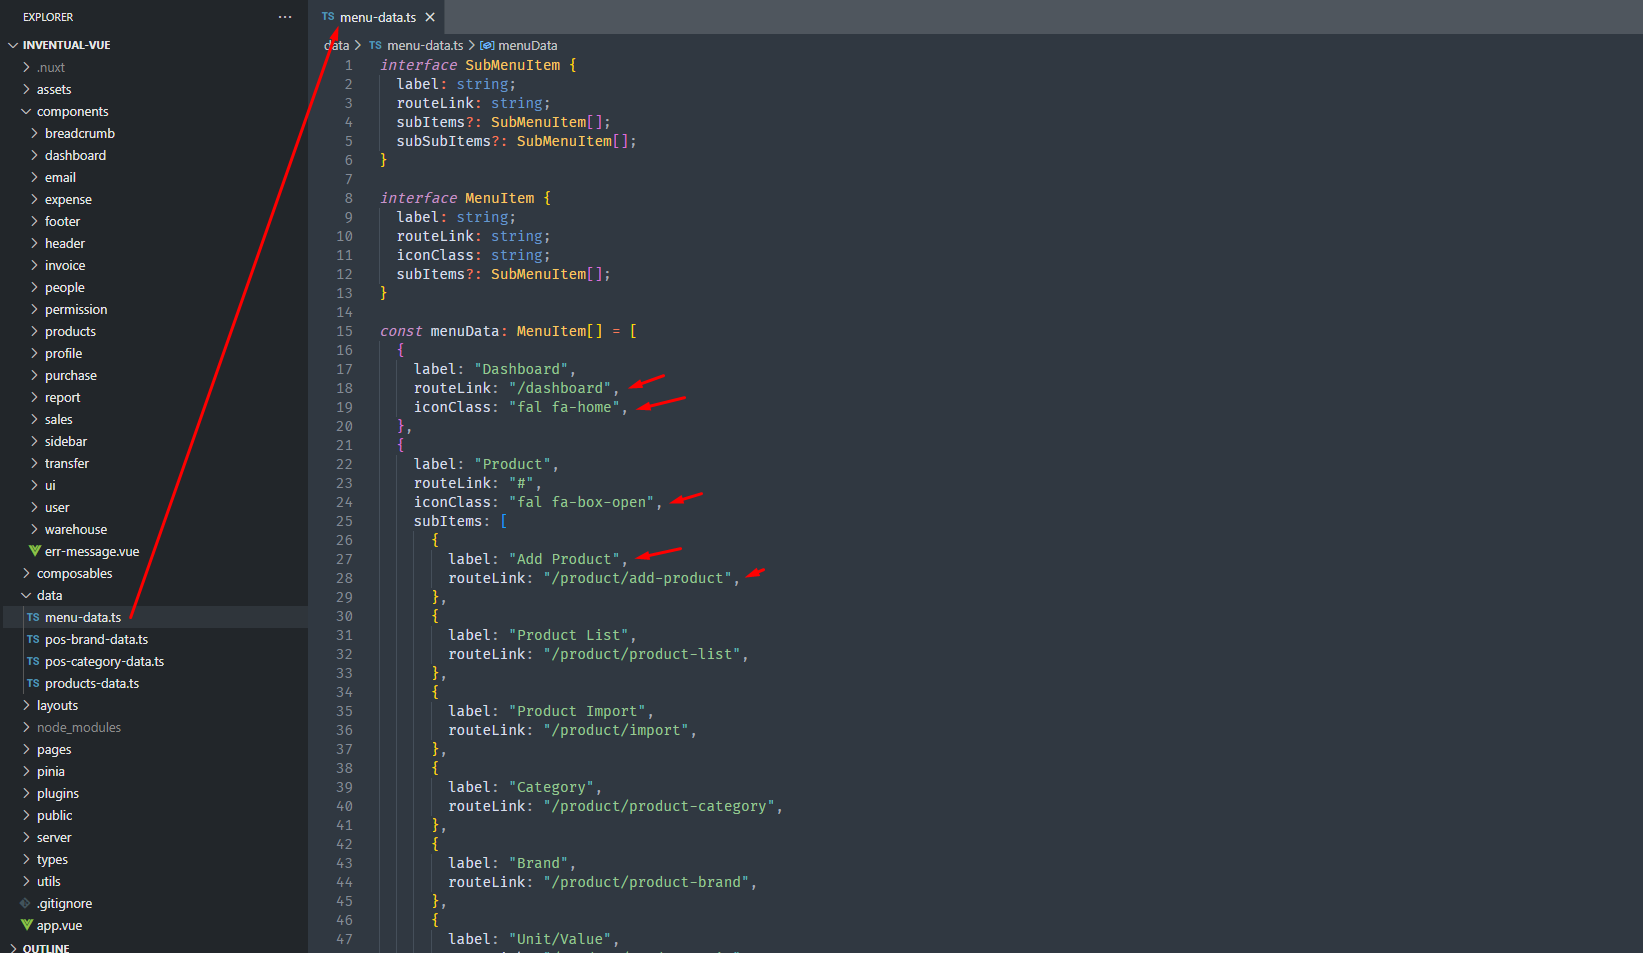Switch to the menu-data.ts tab
The image size is (1643, 953).
(378, 17)
